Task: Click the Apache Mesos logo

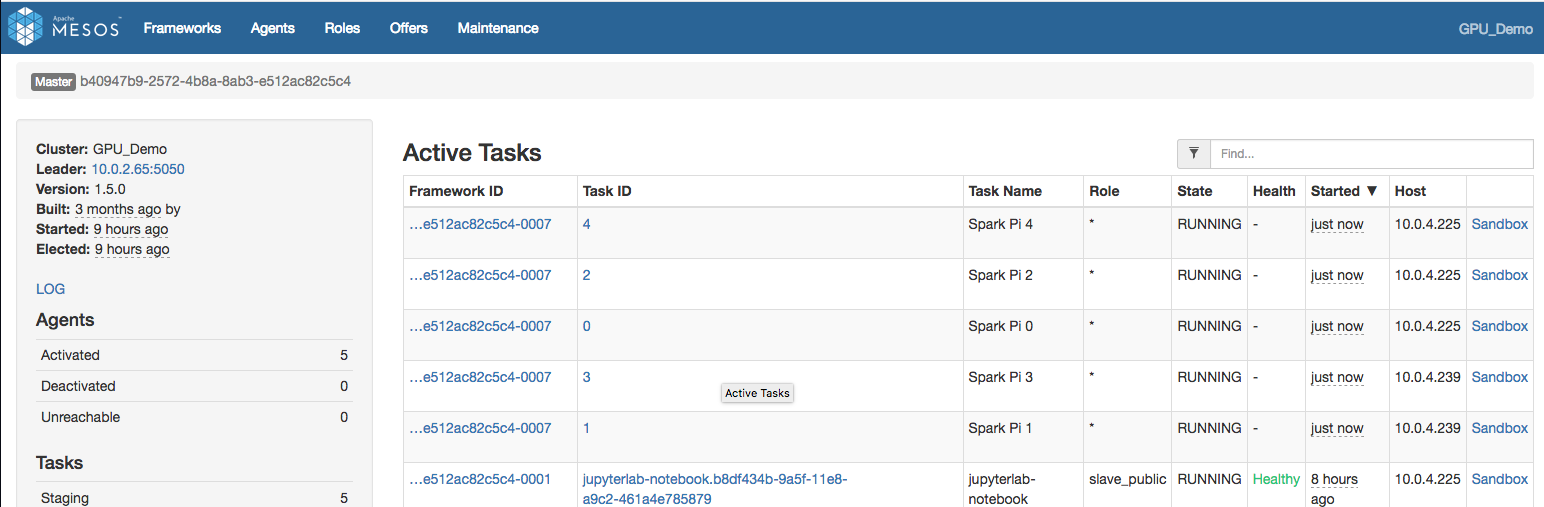Action: pyautogui.click(x=64, y=27)
